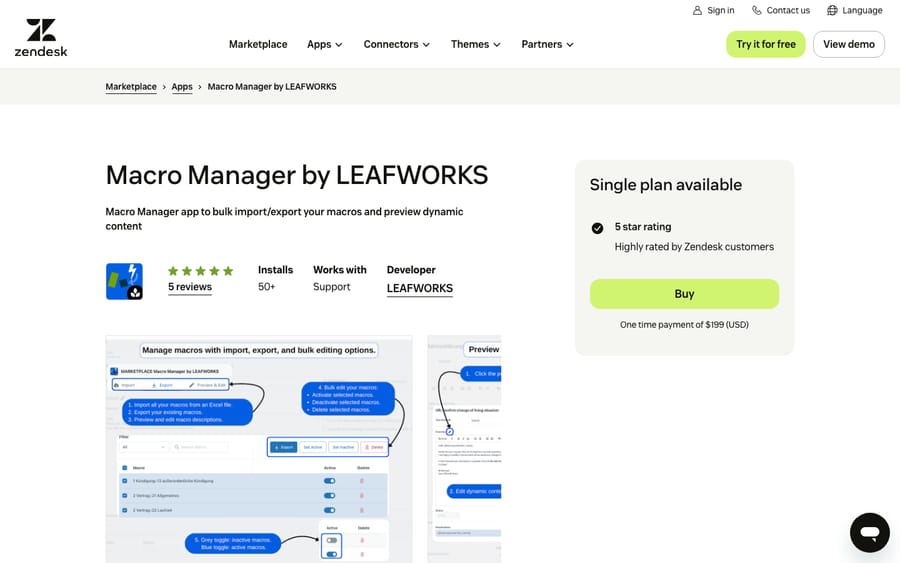Click the five green rating stars

coord(200,271)
